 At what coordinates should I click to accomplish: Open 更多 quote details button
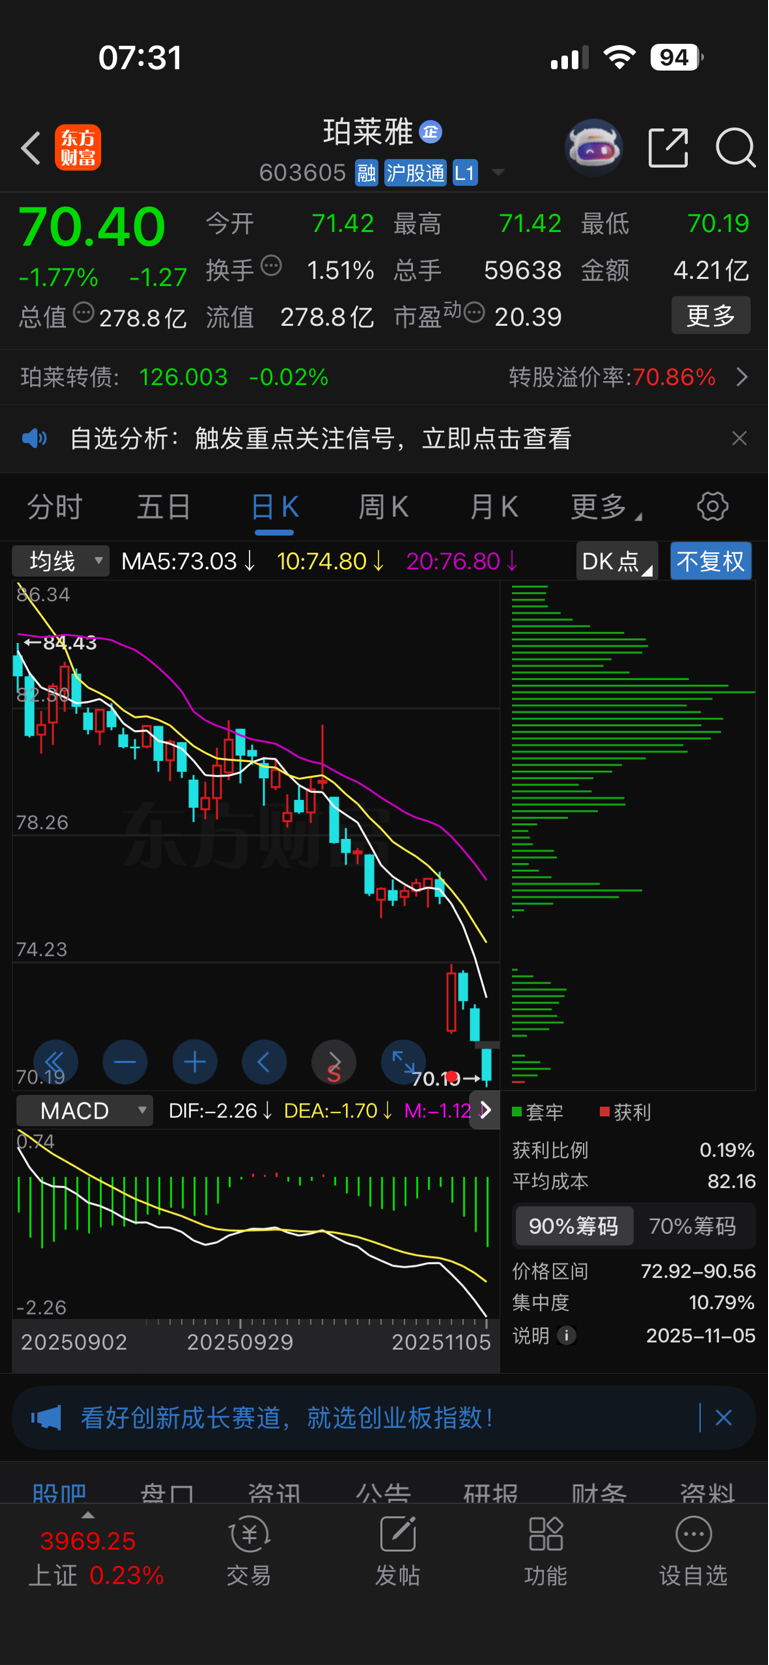pyautogui.click(x=710, y=316)
